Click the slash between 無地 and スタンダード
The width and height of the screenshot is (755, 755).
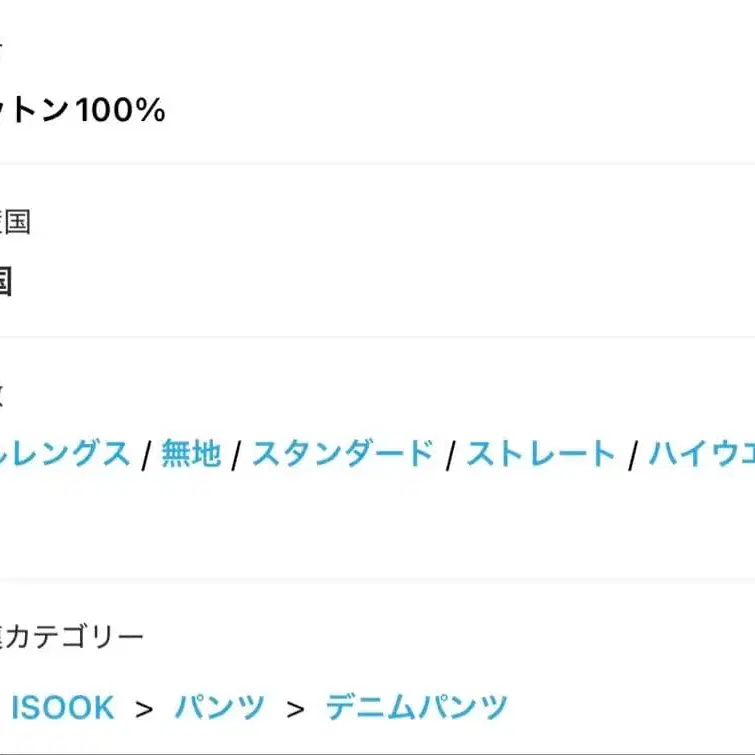tap(236, 457)
